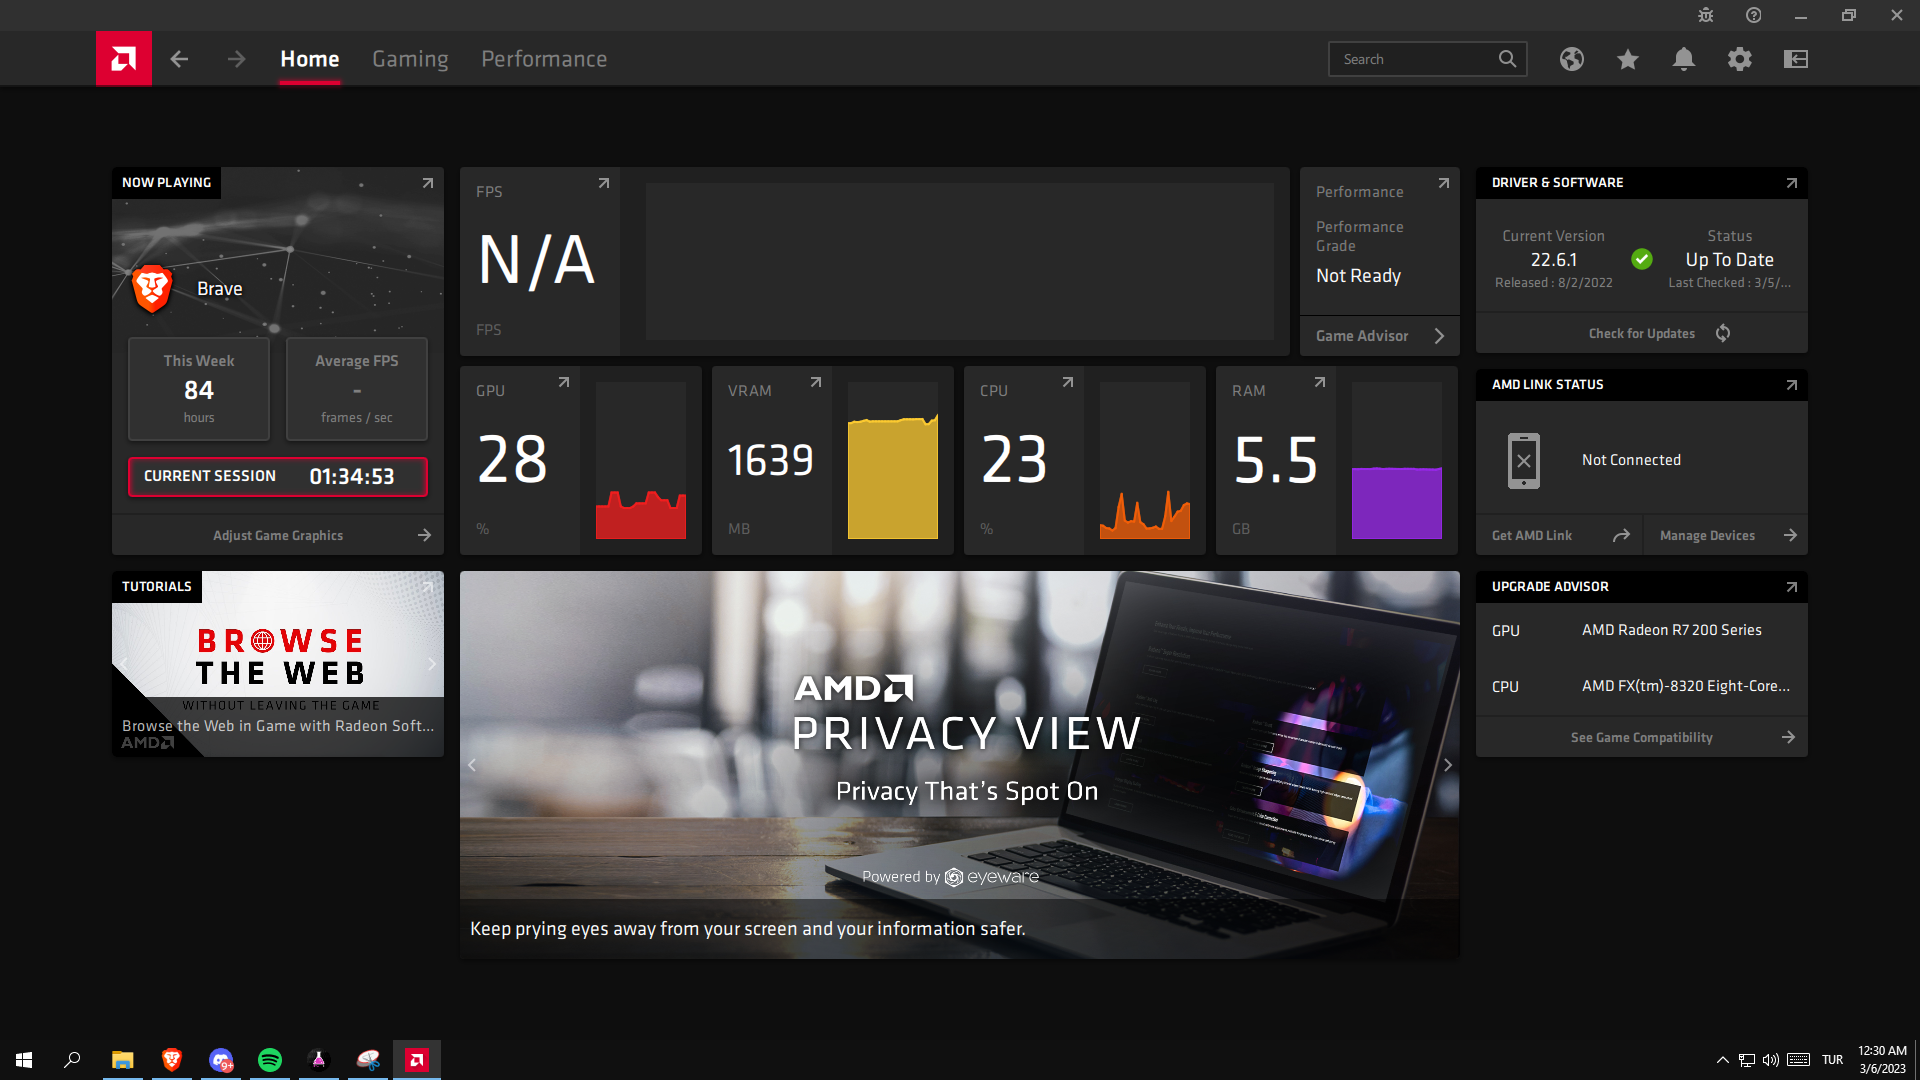1920x1080 pixels.
Task: Open the help question mark icon
Action: [x=1753, y=15]
